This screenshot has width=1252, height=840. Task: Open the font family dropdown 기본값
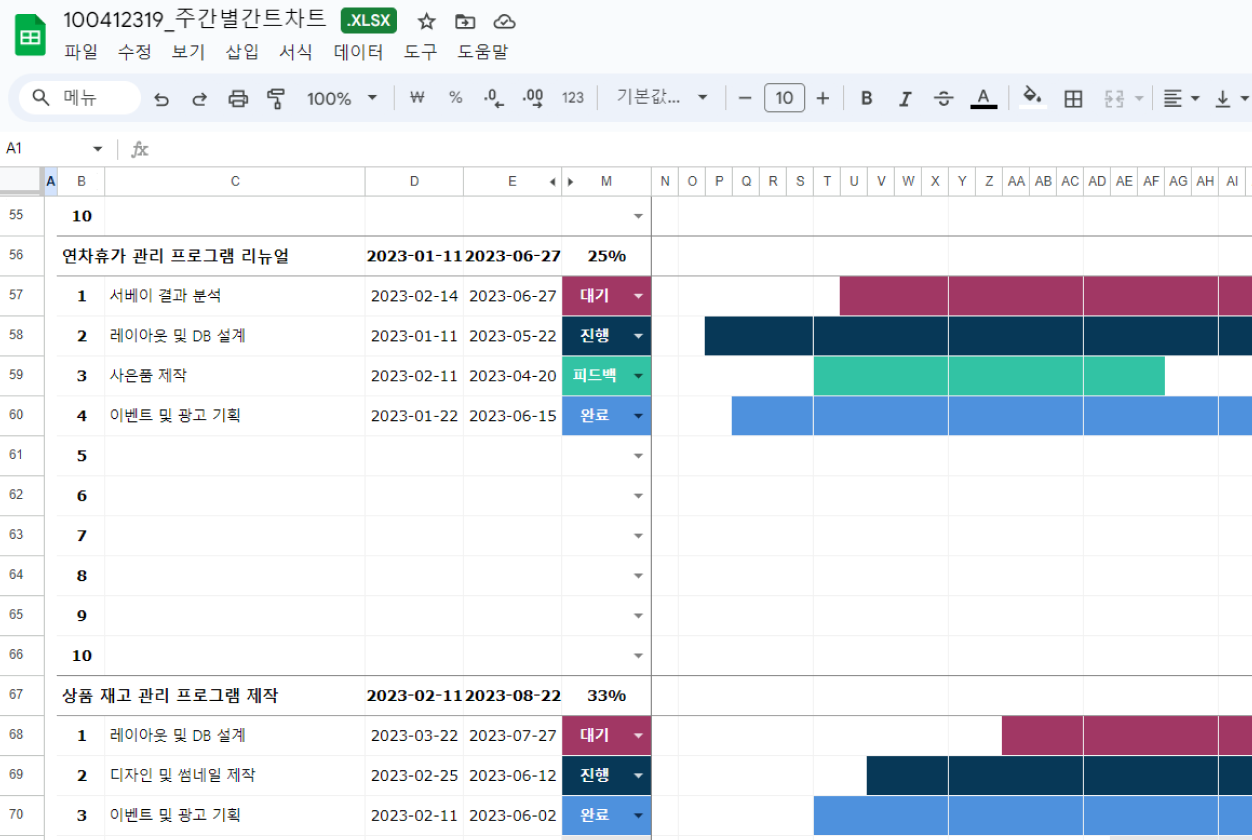click(x=662, y=98)
